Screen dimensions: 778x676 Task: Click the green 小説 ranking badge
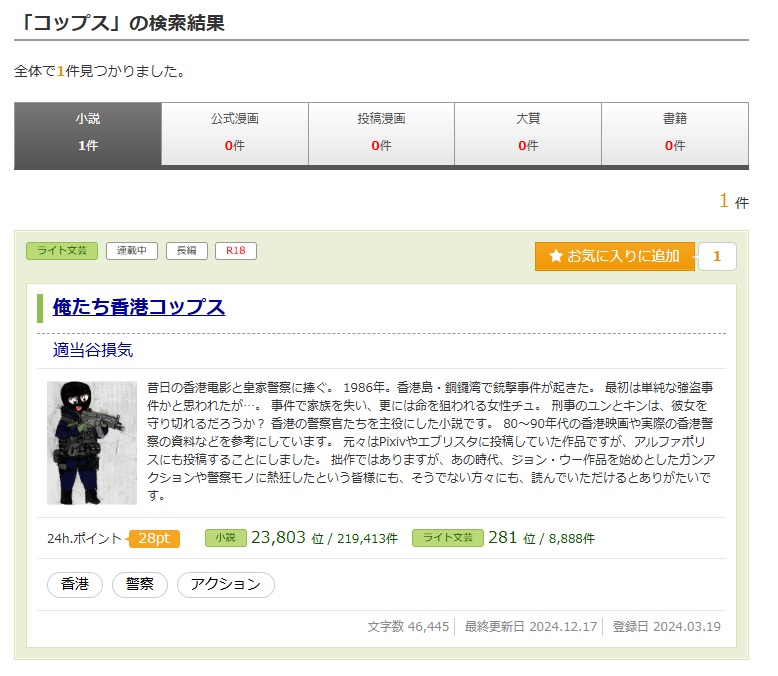225,538
